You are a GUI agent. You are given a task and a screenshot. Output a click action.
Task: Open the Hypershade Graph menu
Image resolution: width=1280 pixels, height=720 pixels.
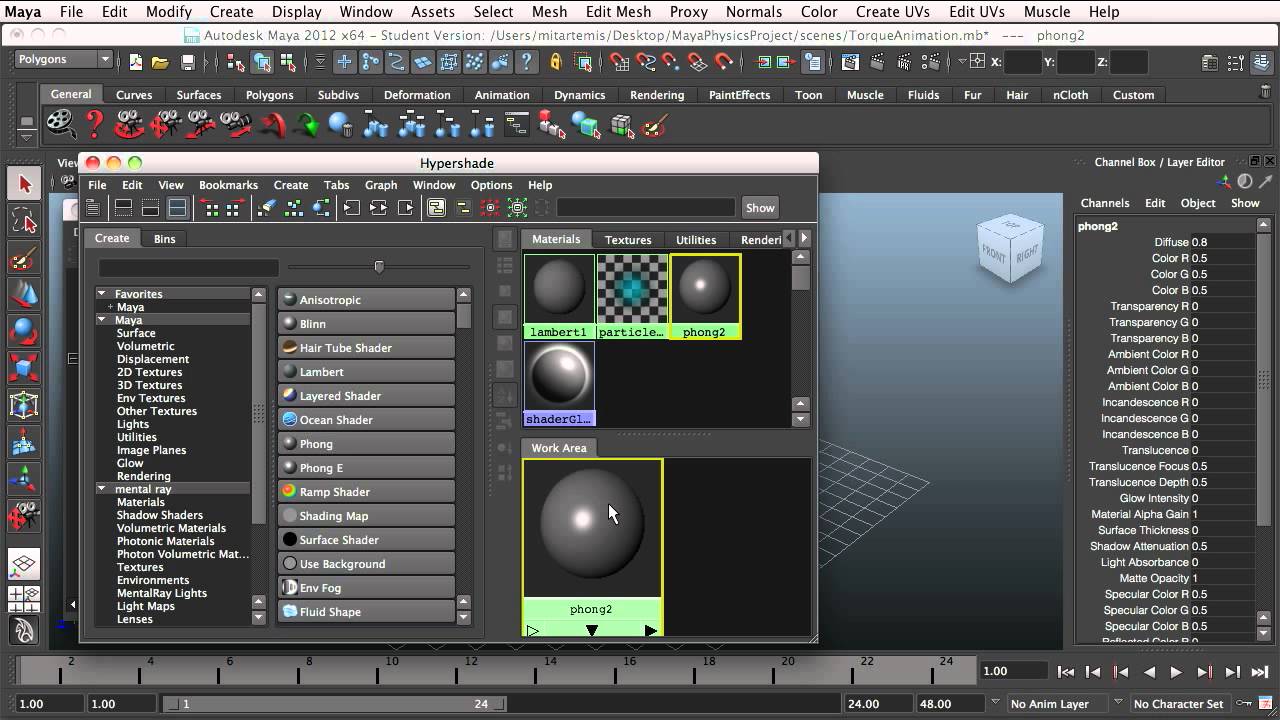[x=381, y=185]
